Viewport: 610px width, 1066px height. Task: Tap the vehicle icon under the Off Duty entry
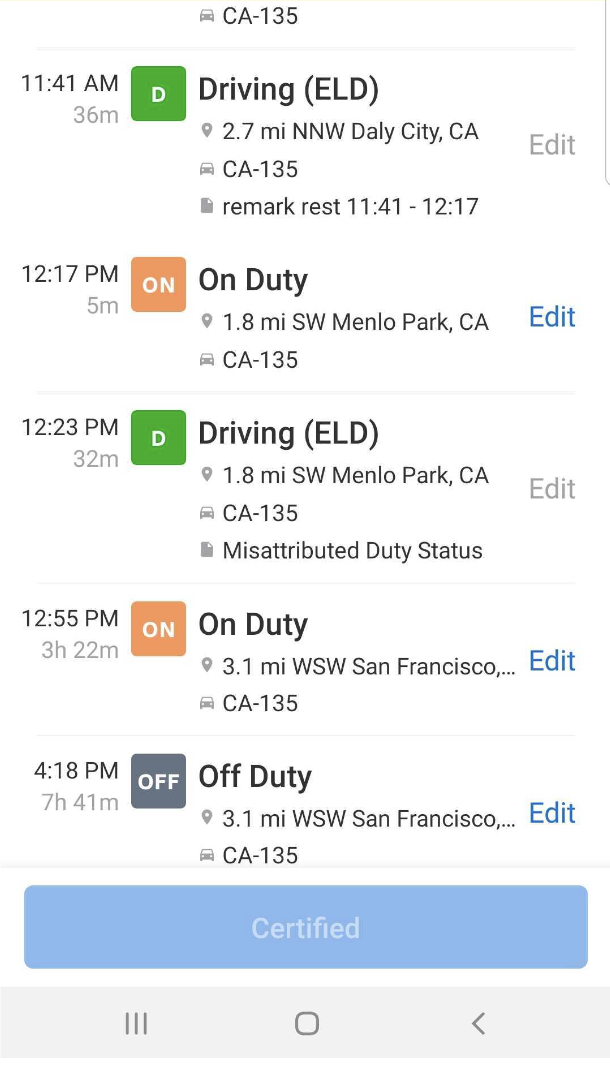207,855
